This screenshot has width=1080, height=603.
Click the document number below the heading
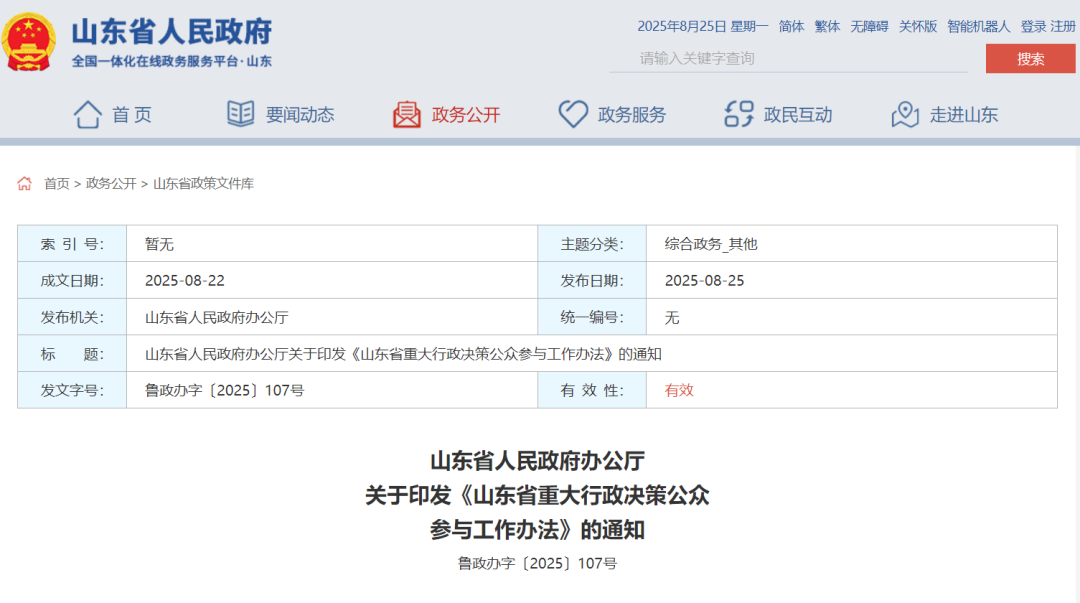(537, 563)
